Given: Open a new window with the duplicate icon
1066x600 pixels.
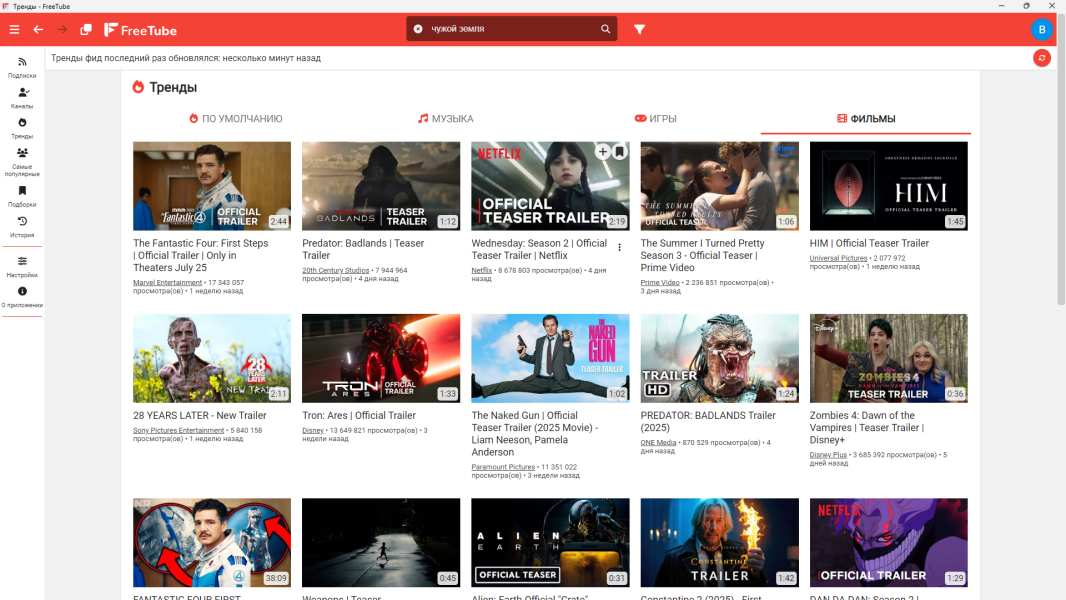Looking at the screenshot, I should (x=86, y=30).
